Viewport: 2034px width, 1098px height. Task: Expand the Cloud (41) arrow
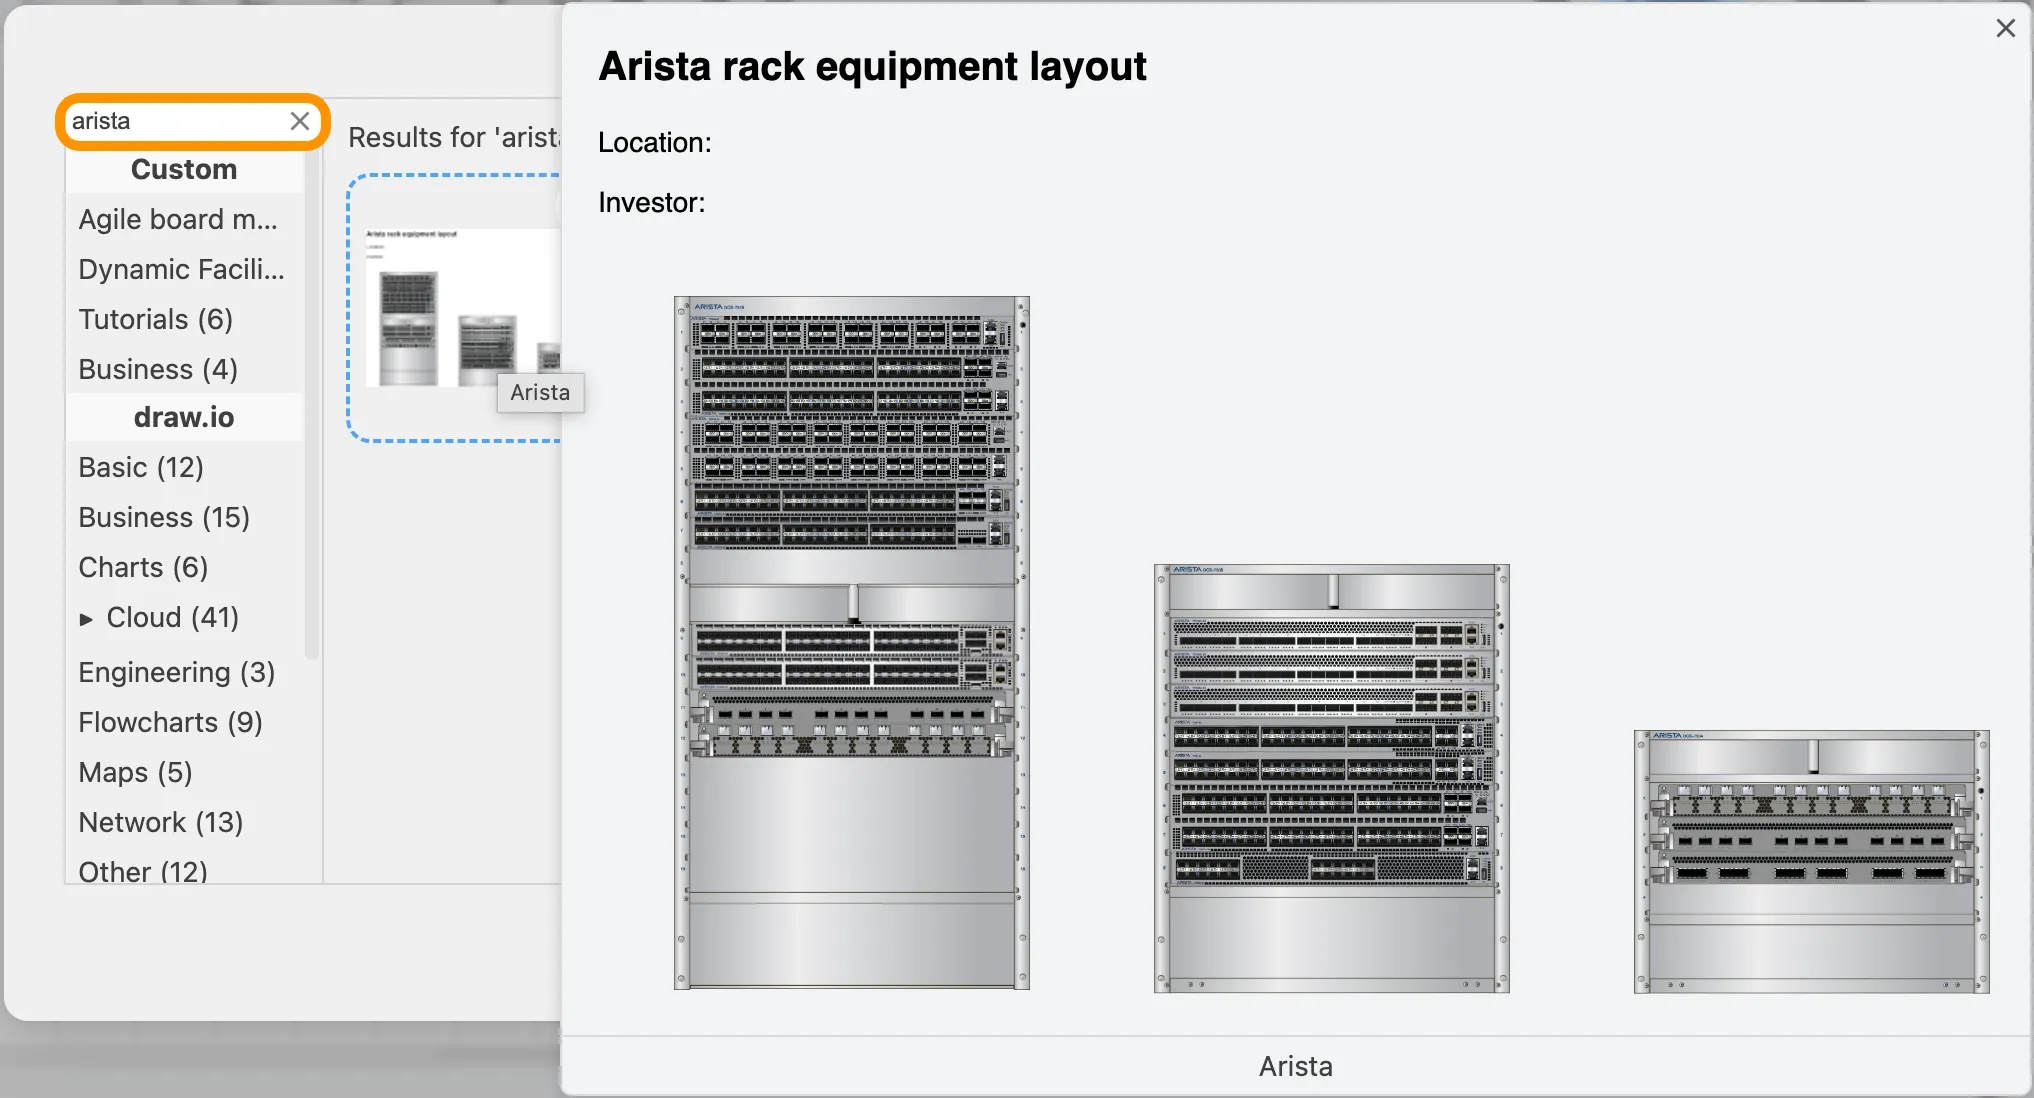coord(86,619)
